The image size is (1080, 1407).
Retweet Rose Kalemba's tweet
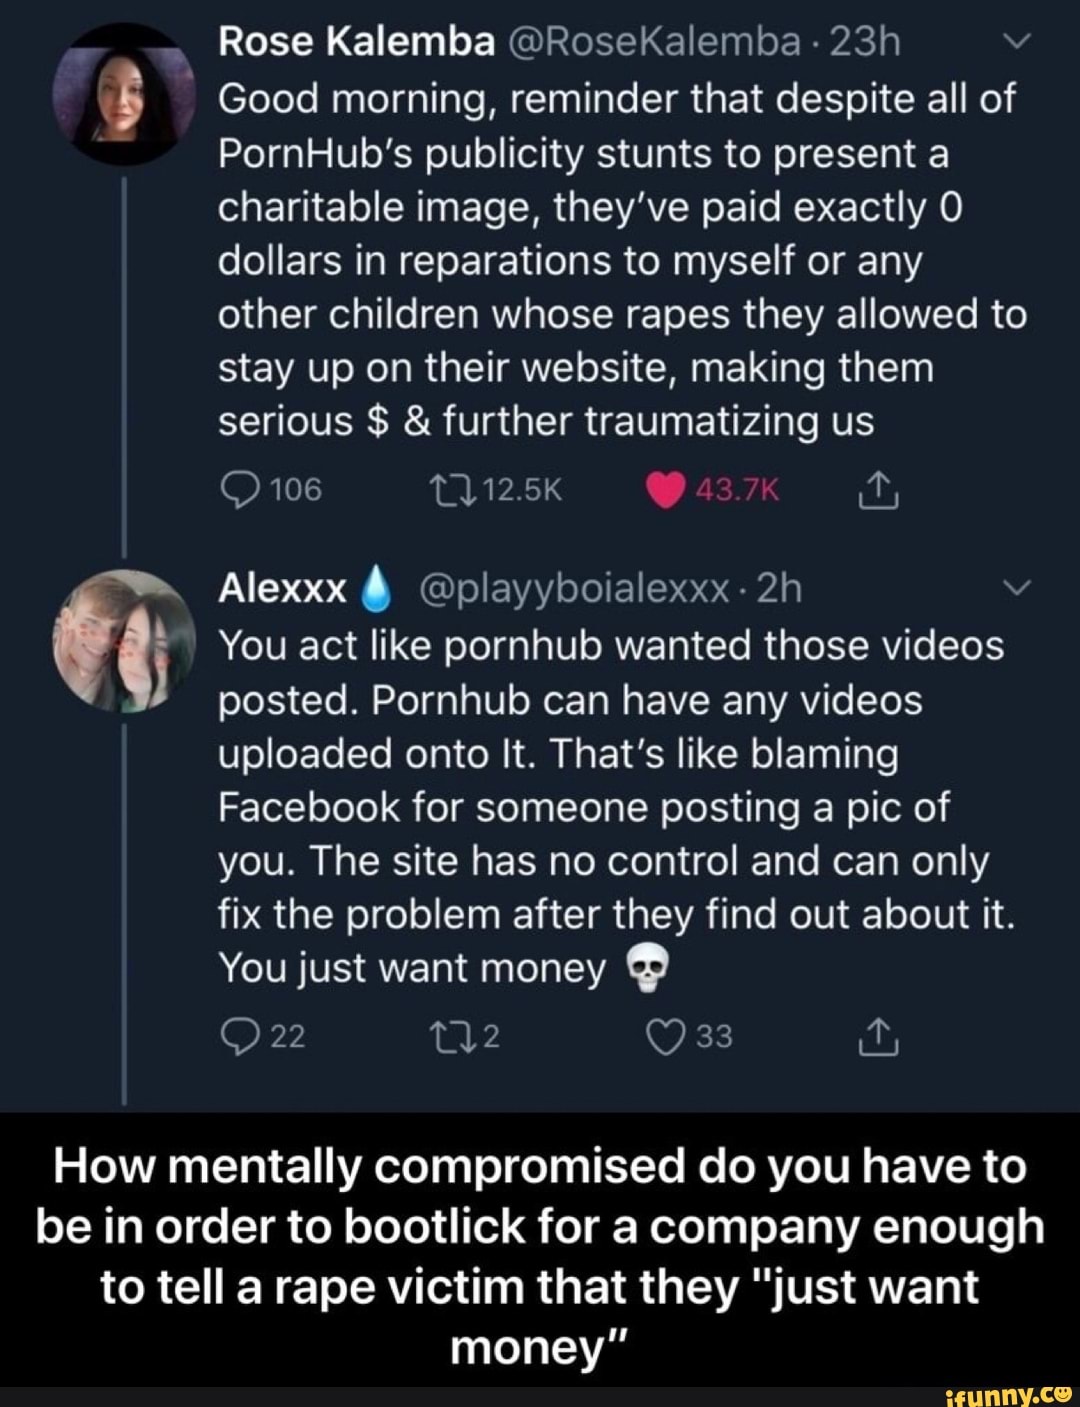coord(439,489)
